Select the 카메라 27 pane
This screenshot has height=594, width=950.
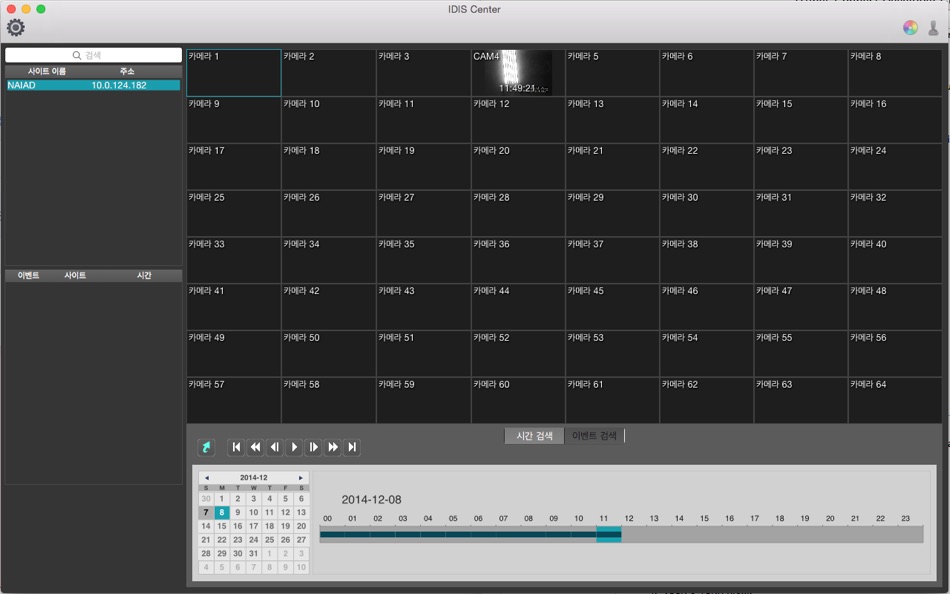click(x=424, y=213)
